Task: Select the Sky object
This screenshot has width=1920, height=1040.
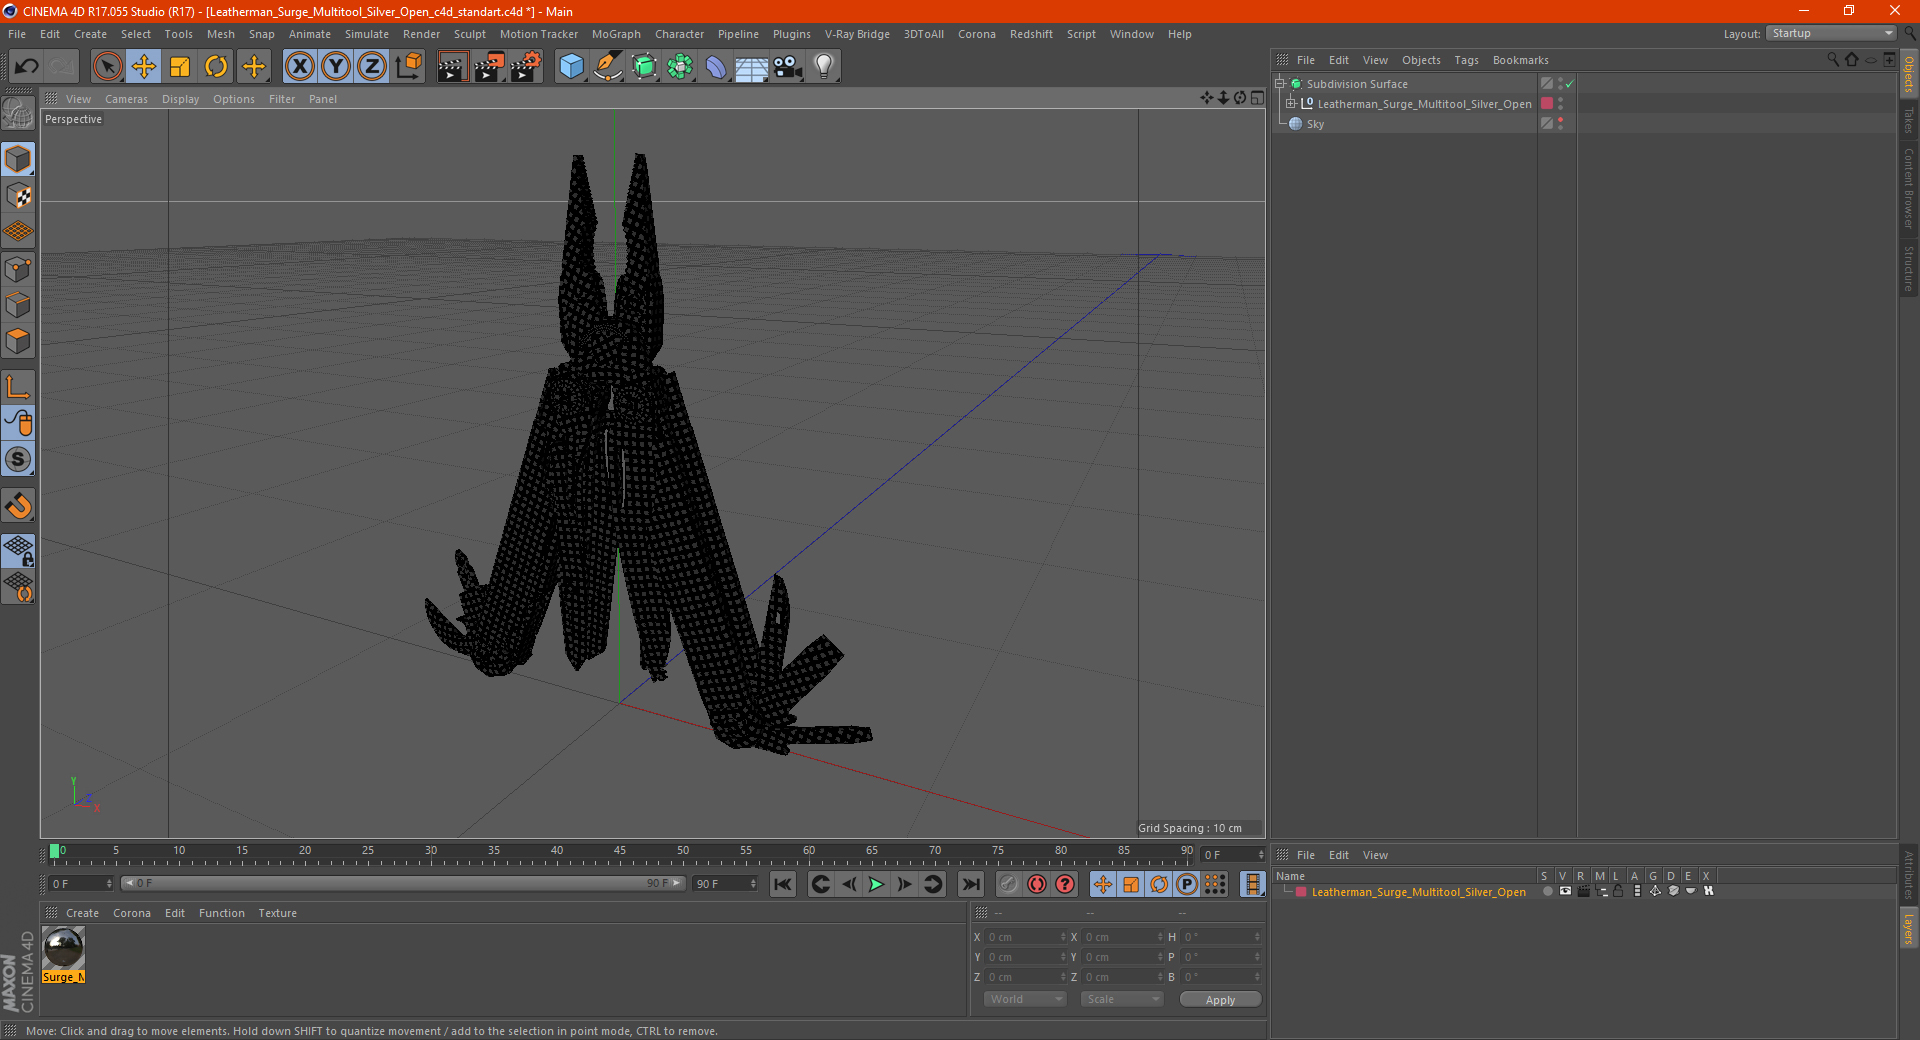Action: [x=1315, y=124]
